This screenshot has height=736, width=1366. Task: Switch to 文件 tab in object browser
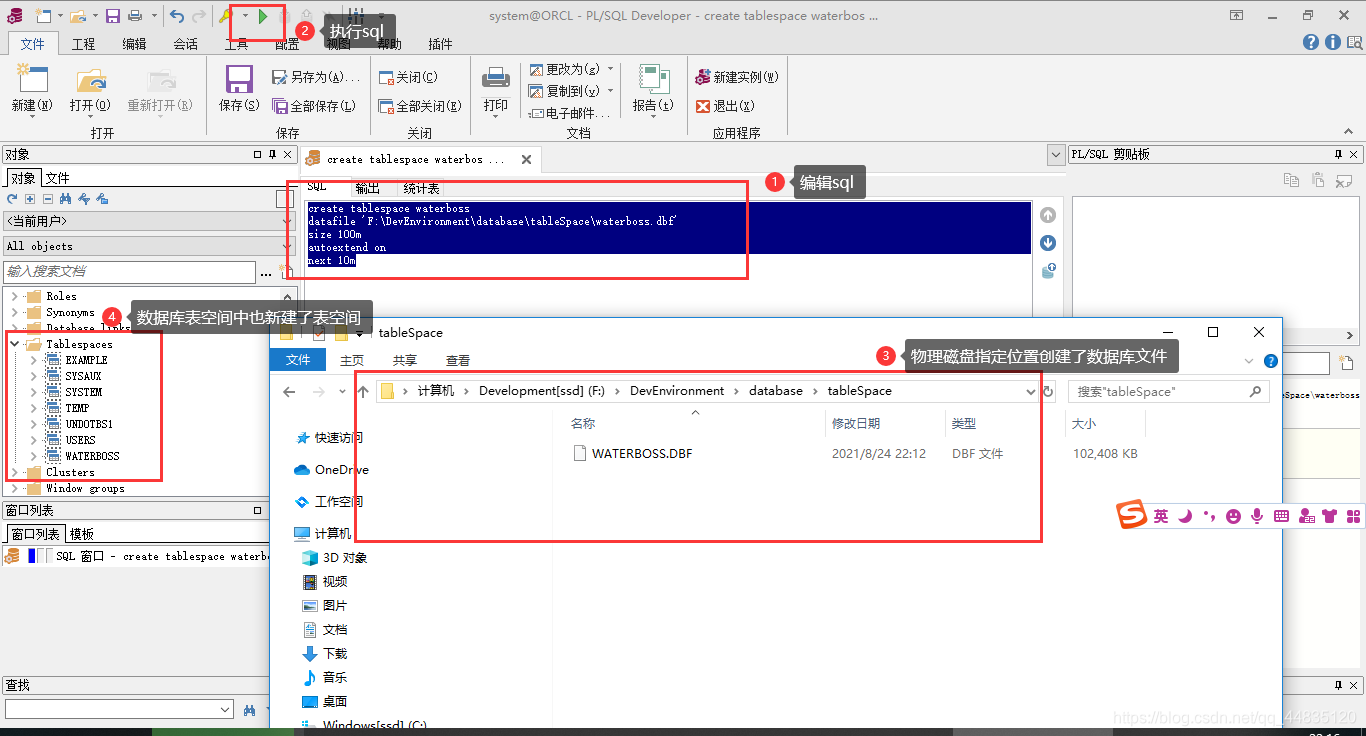[x=58, y=178]
